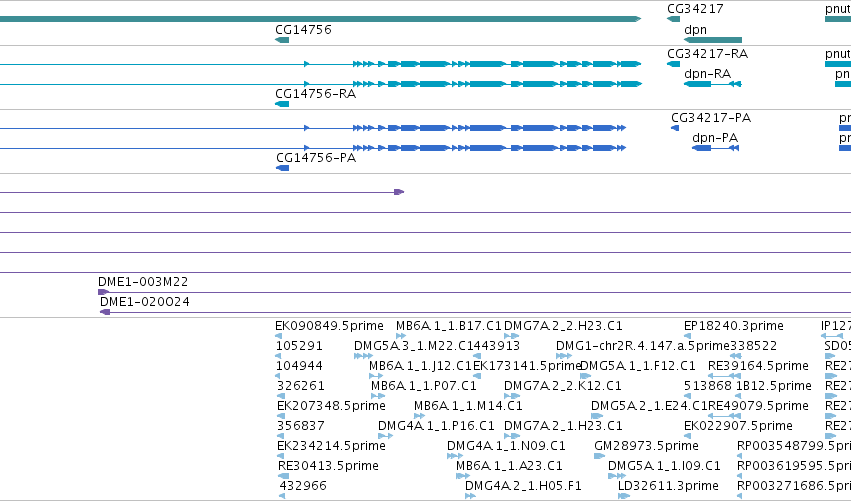Open the dpn-RA transcript label
Screen dimensions: 851x501
707,74
